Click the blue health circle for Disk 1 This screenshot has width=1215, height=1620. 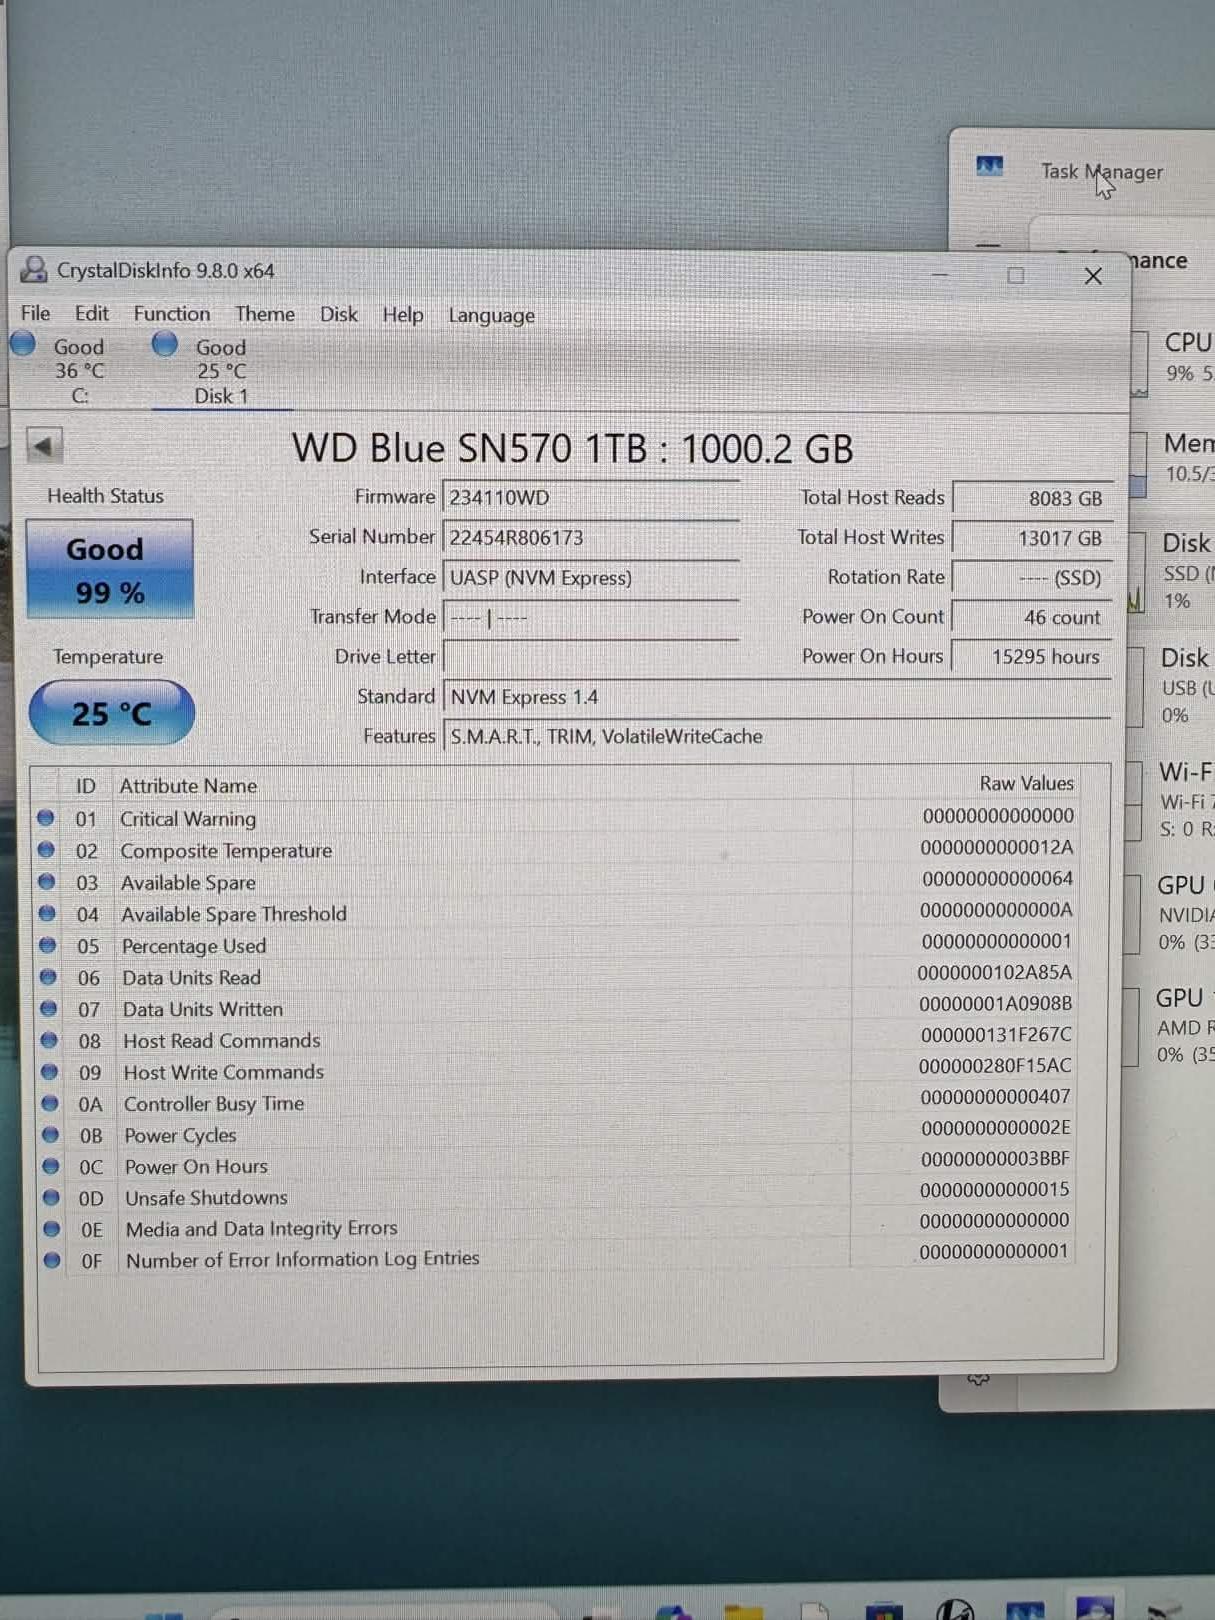(x=165, y=344)
